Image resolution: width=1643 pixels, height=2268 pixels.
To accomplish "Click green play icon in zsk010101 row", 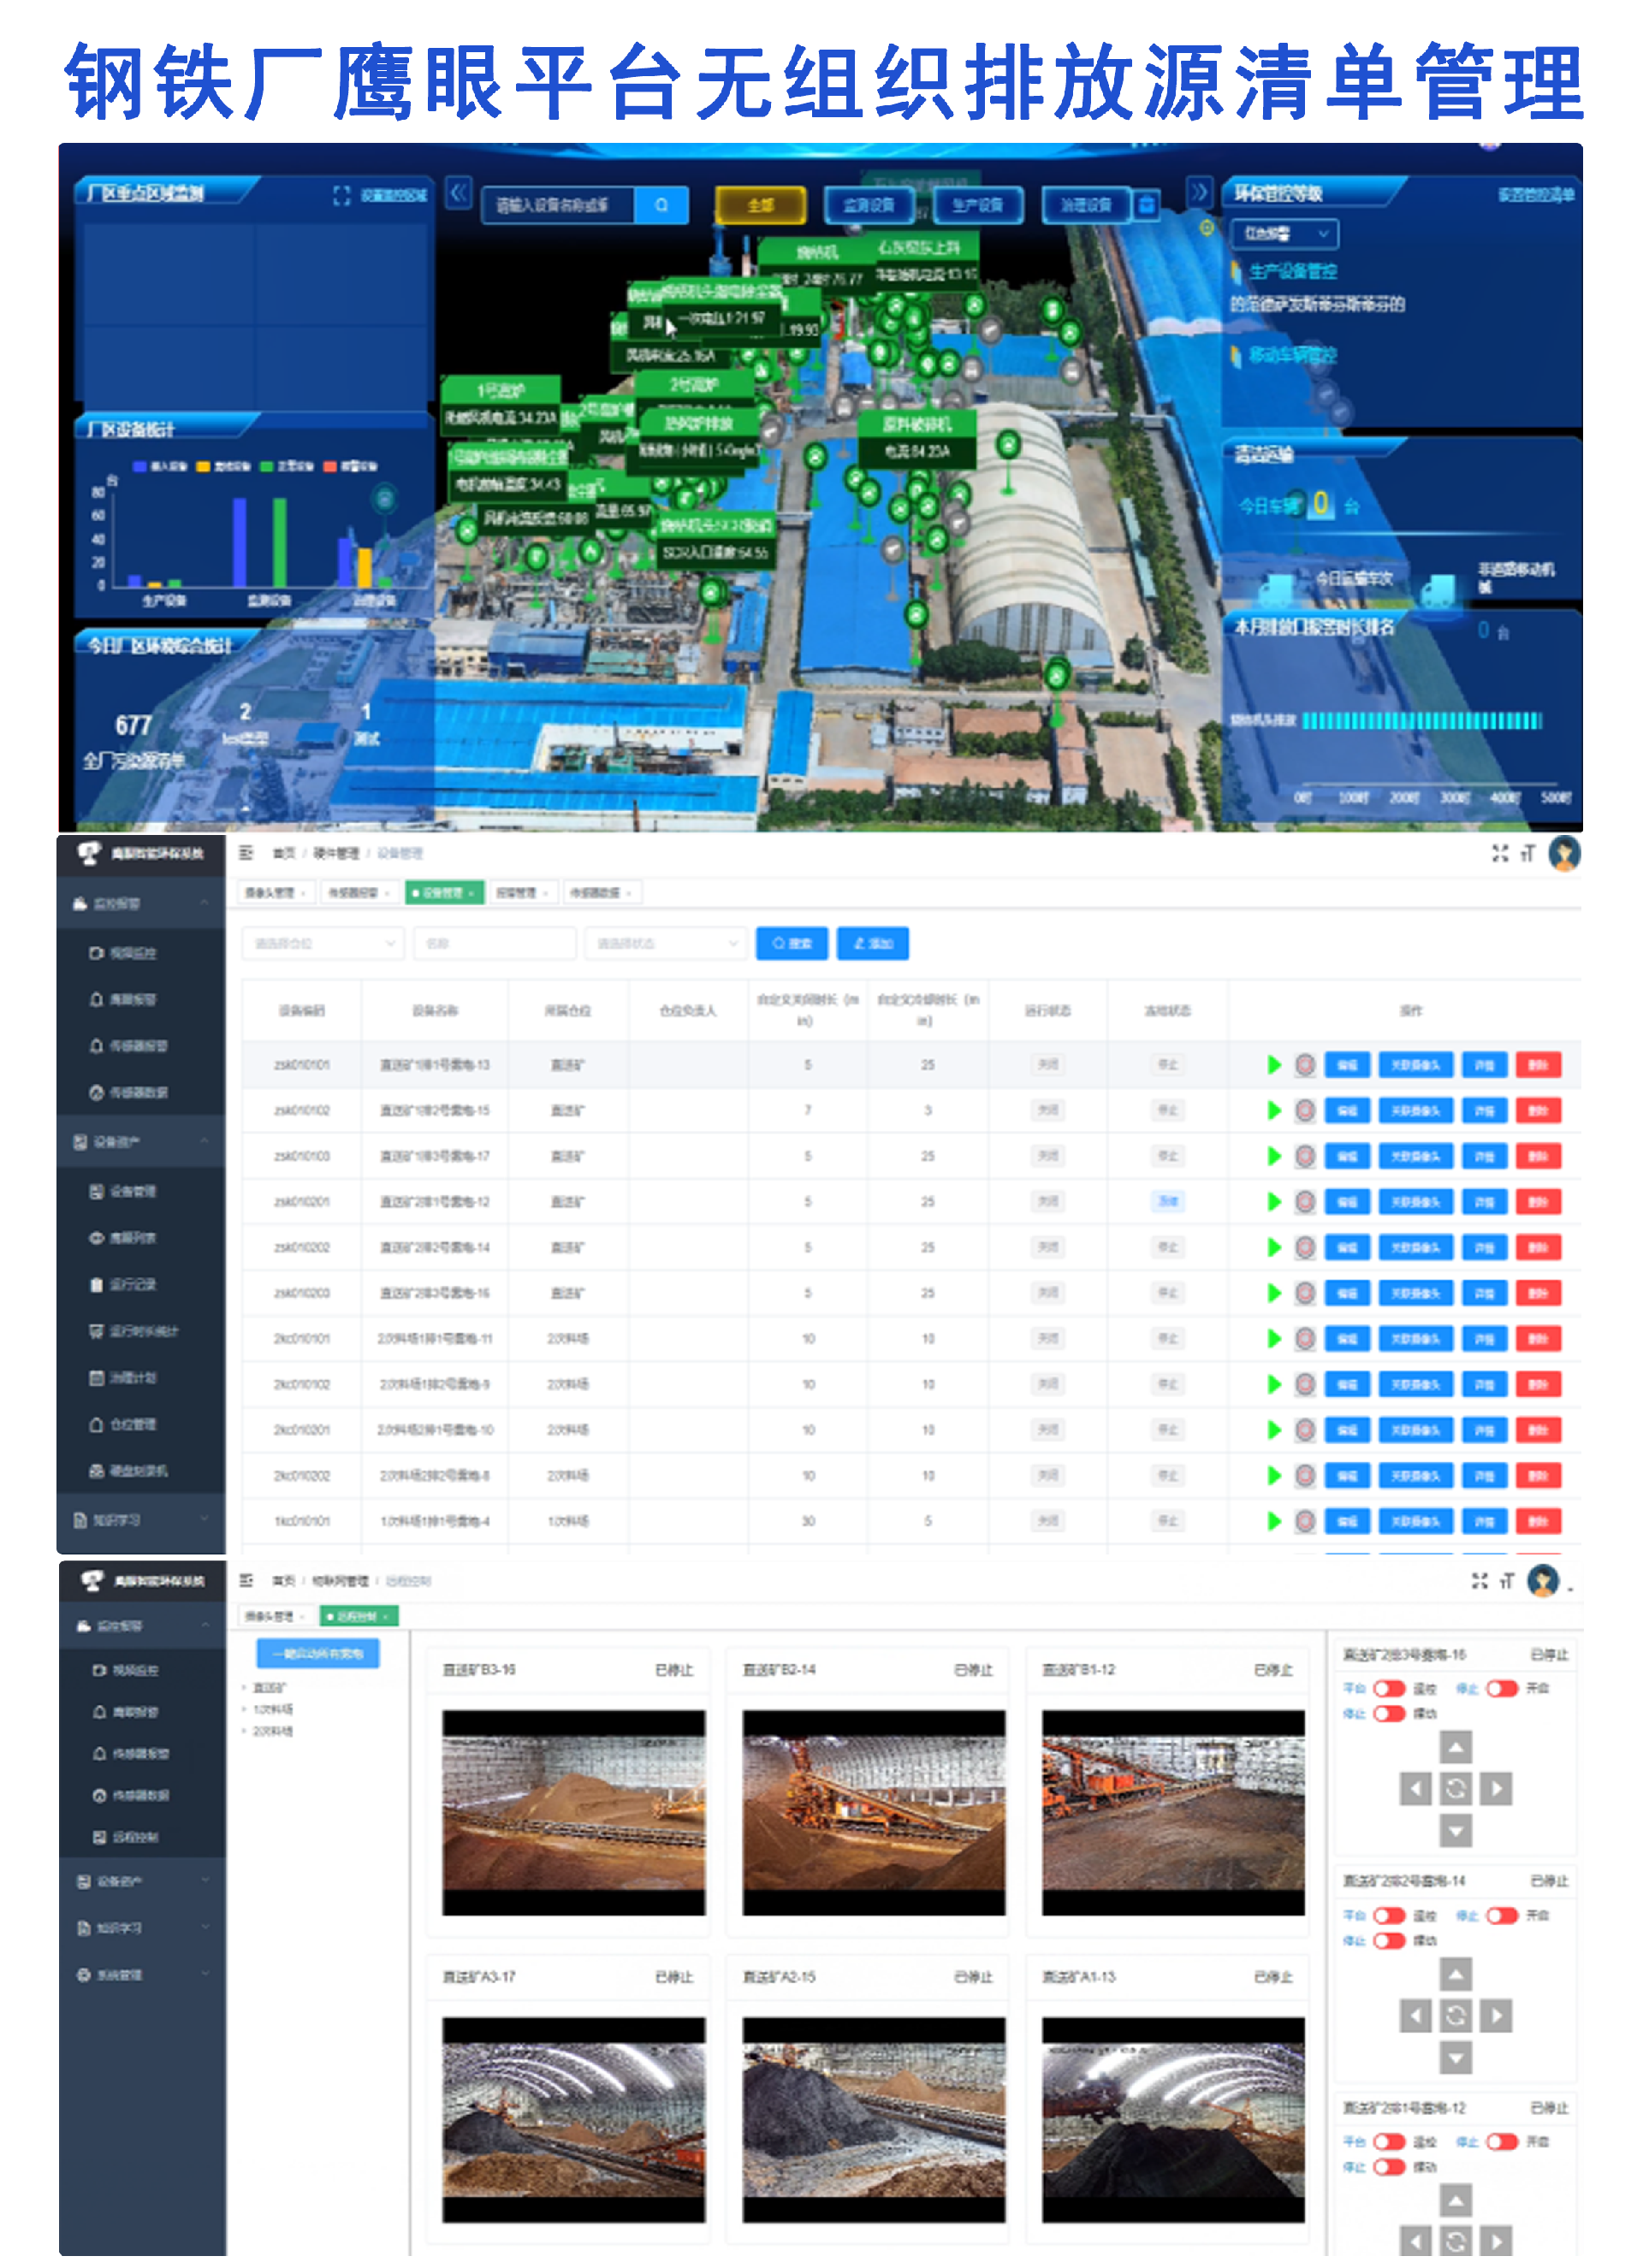I will 1274,1065.
